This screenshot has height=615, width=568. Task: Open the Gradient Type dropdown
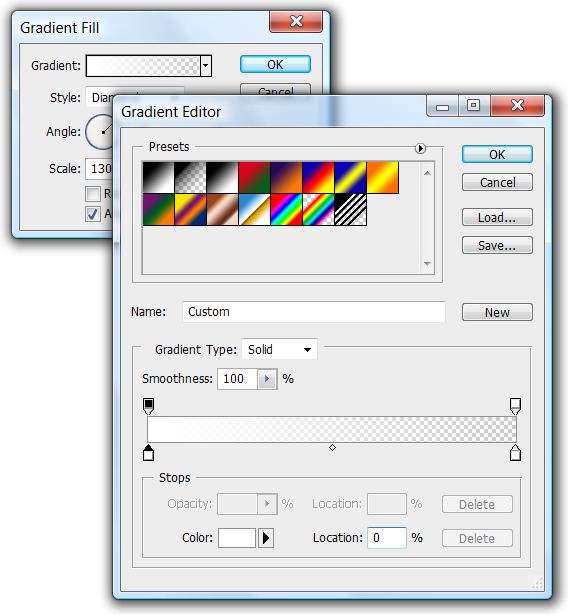click(x=279, y=349)
